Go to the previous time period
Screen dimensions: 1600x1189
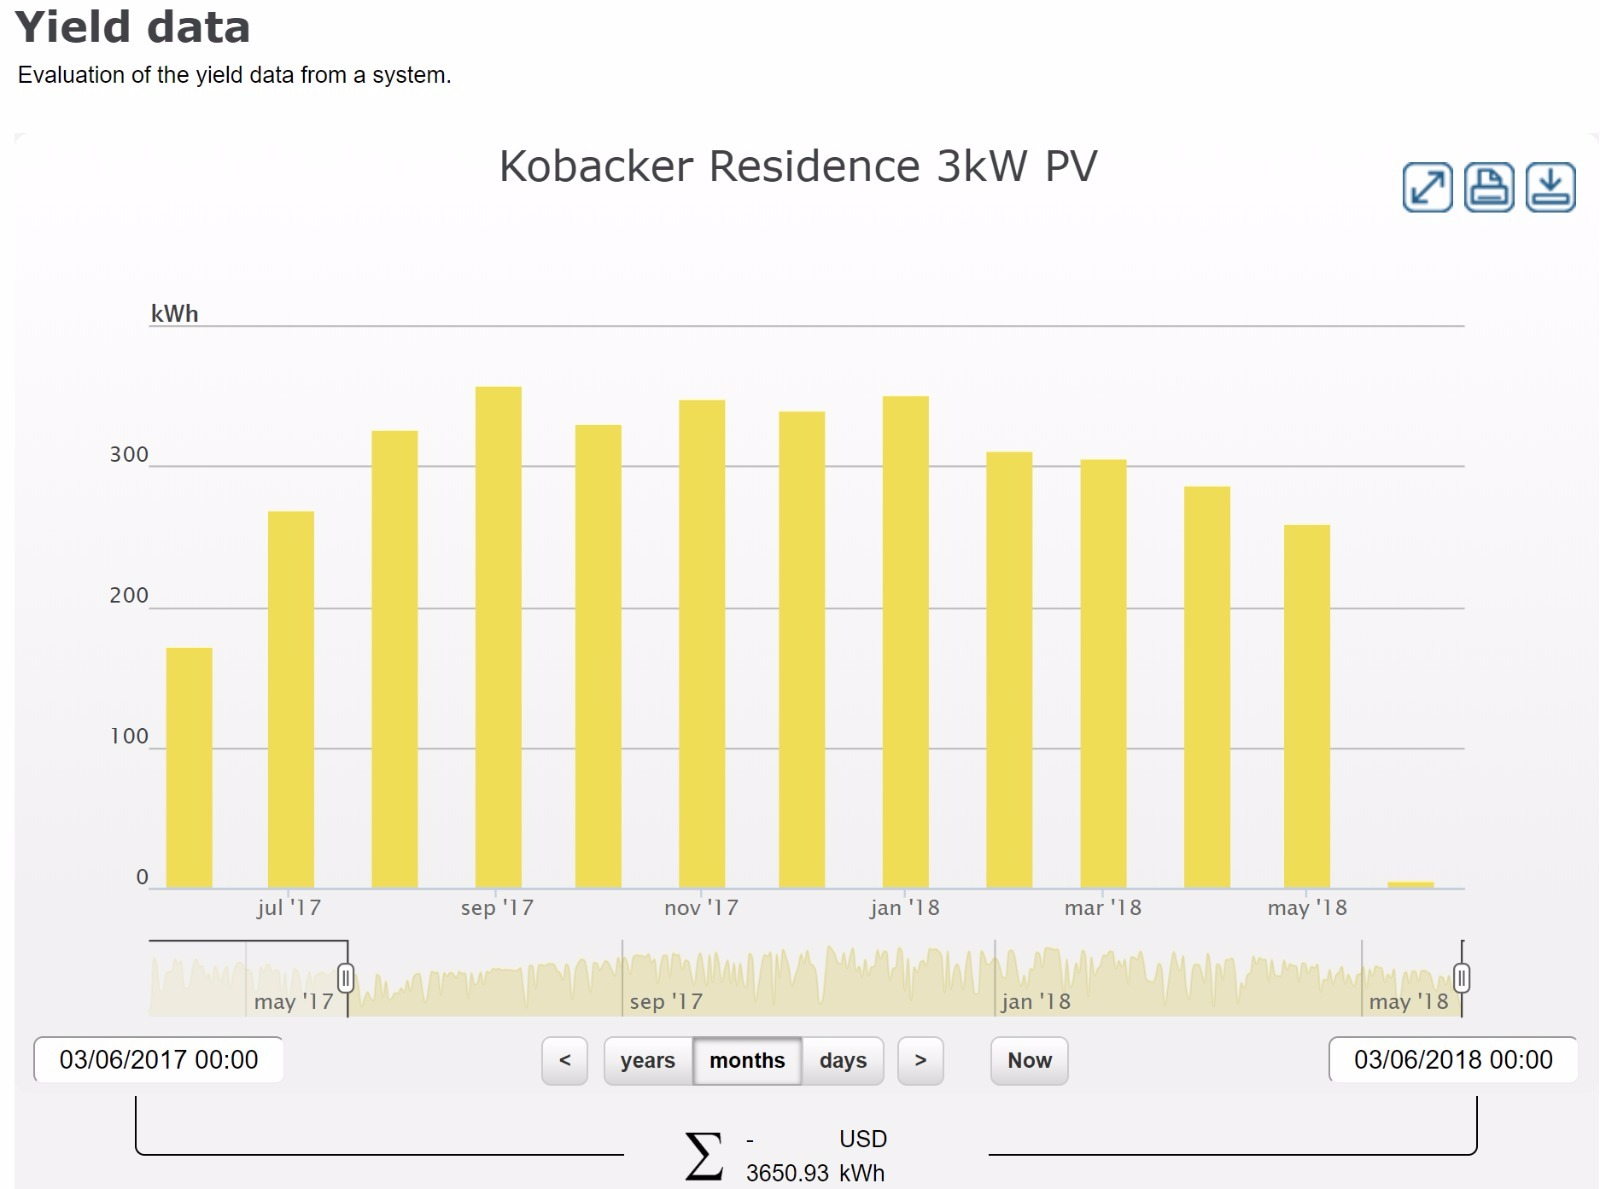(x=564, y=1061)
